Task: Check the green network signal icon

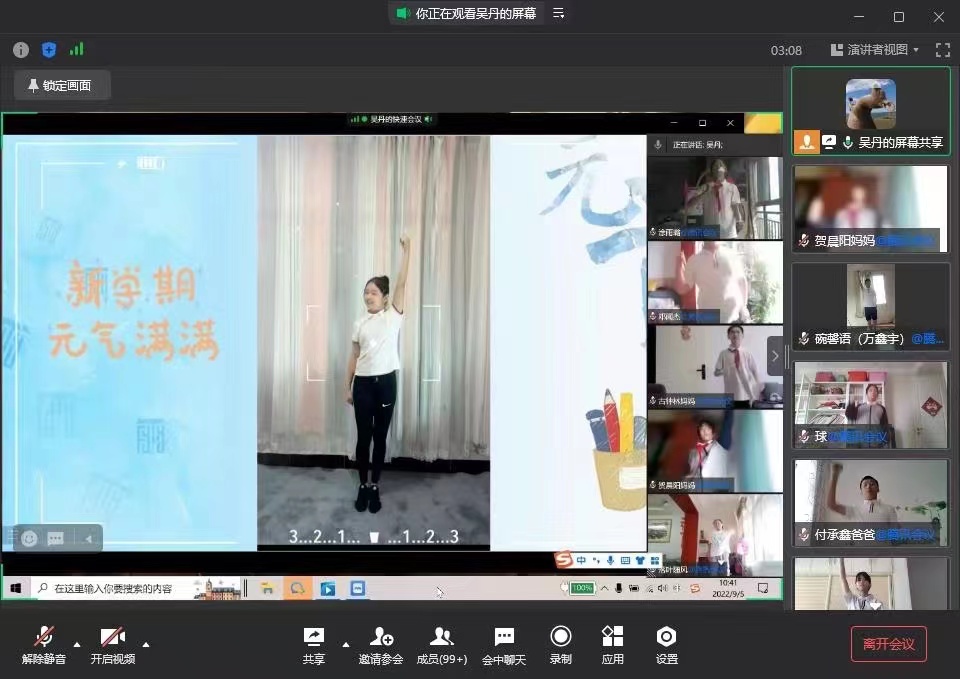Action: tap(77, 50)
